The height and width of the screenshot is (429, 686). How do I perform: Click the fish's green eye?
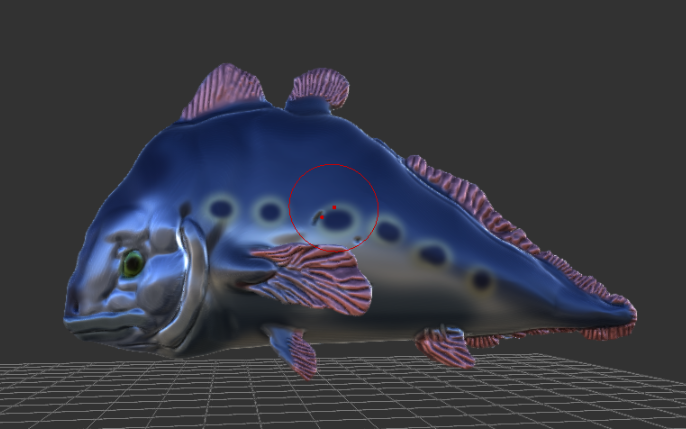[x=133, y=264]
